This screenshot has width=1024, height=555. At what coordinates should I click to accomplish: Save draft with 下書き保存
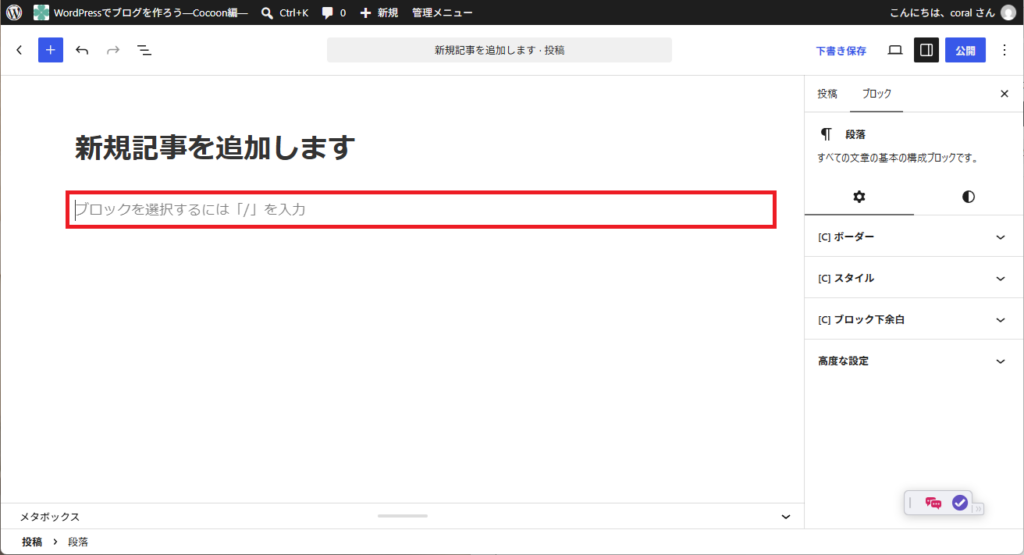point(841,51)
